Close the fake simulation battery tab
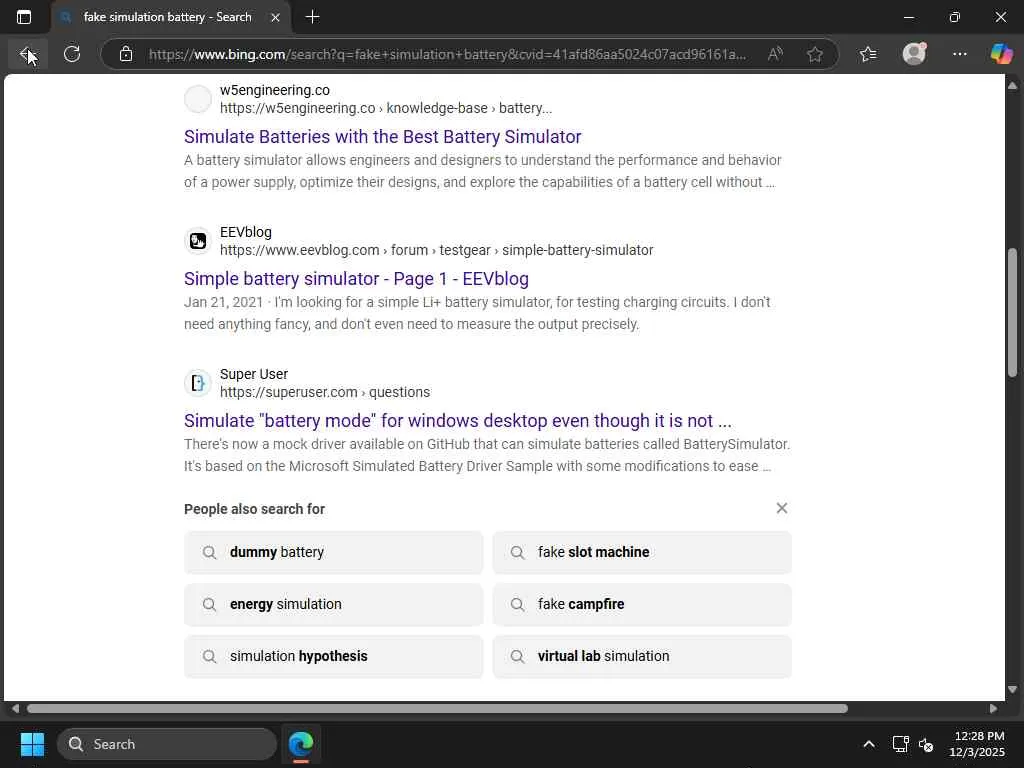Viewport: 1024px width, 768px height. tap(276, 18)
